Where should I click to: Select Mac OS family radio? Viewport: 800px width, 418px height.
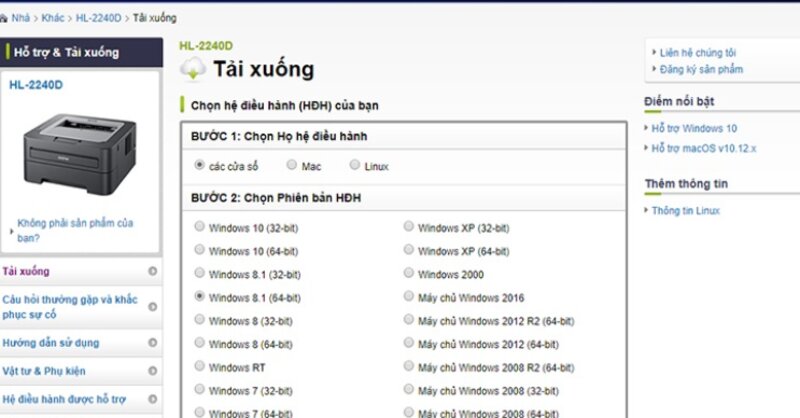pos(291,165)
